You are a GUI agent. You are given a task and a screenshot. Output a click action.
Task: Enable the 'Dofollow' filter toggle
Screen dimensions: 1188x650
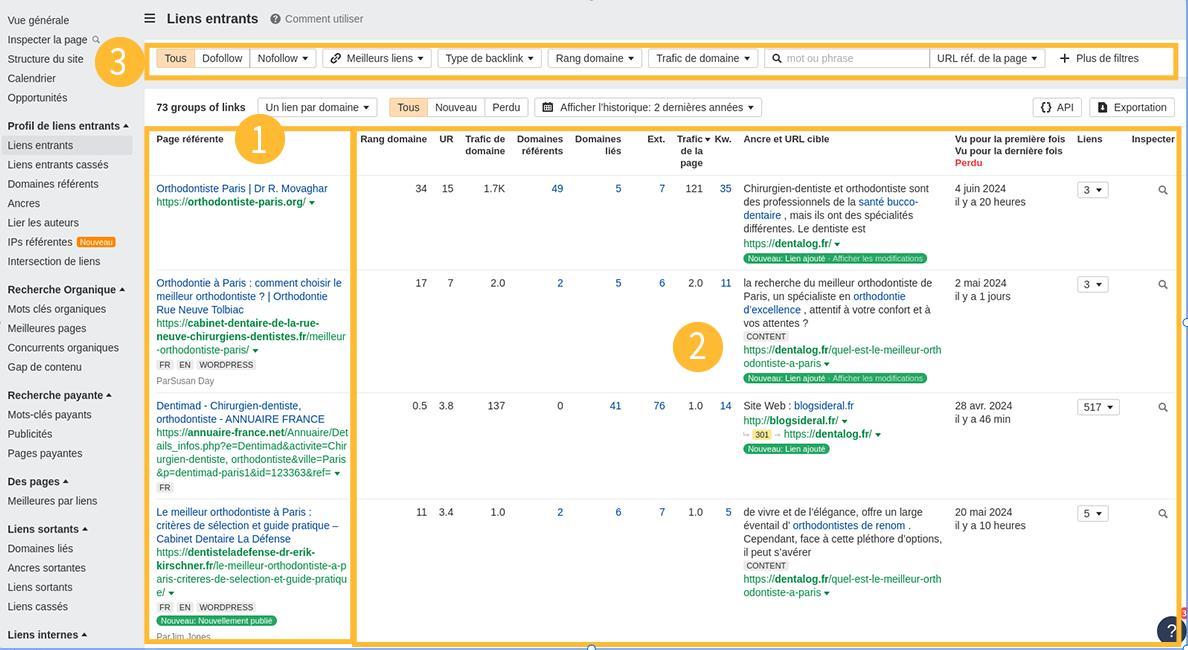pos(221,57)
